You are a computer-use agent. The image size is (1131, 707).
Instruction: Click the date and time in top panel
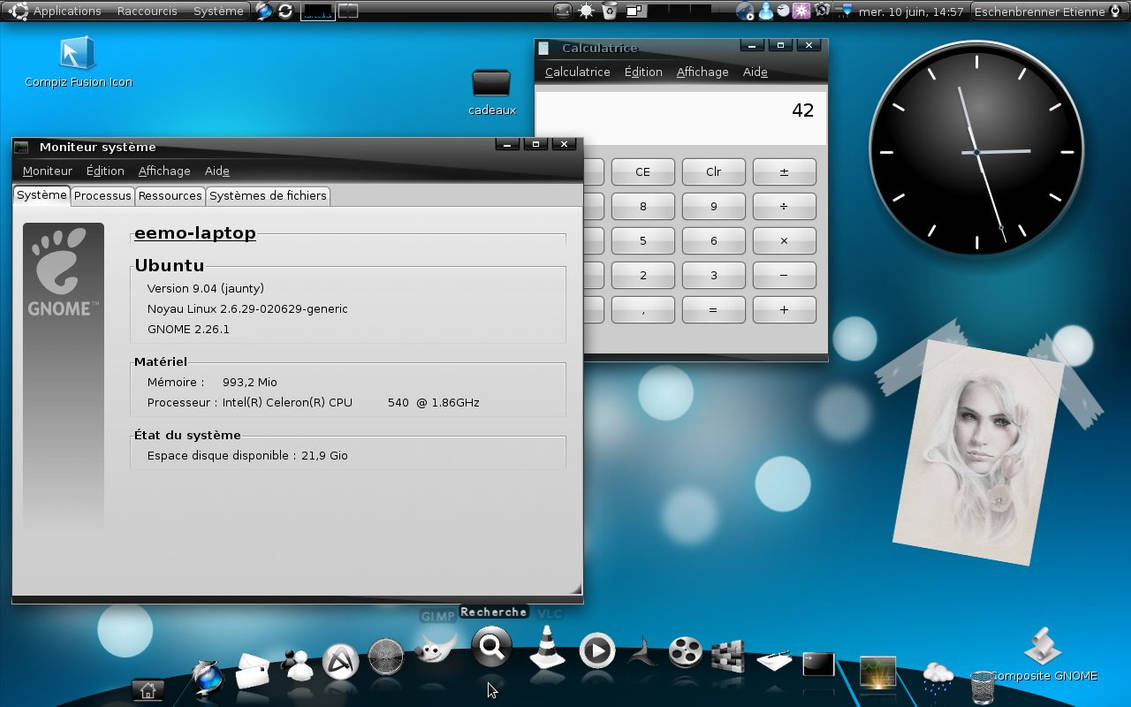[910, 12]
